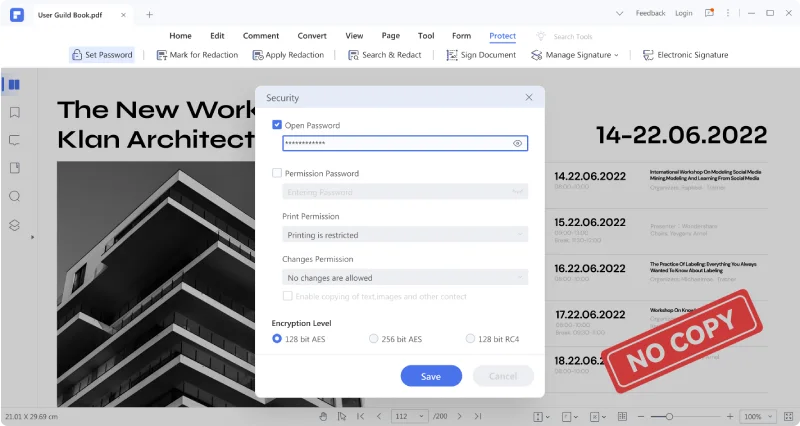The height and width of the screenshot is (426, 800).
Task: Enable the Permission Password checkbox
Action: coord(277,173)
